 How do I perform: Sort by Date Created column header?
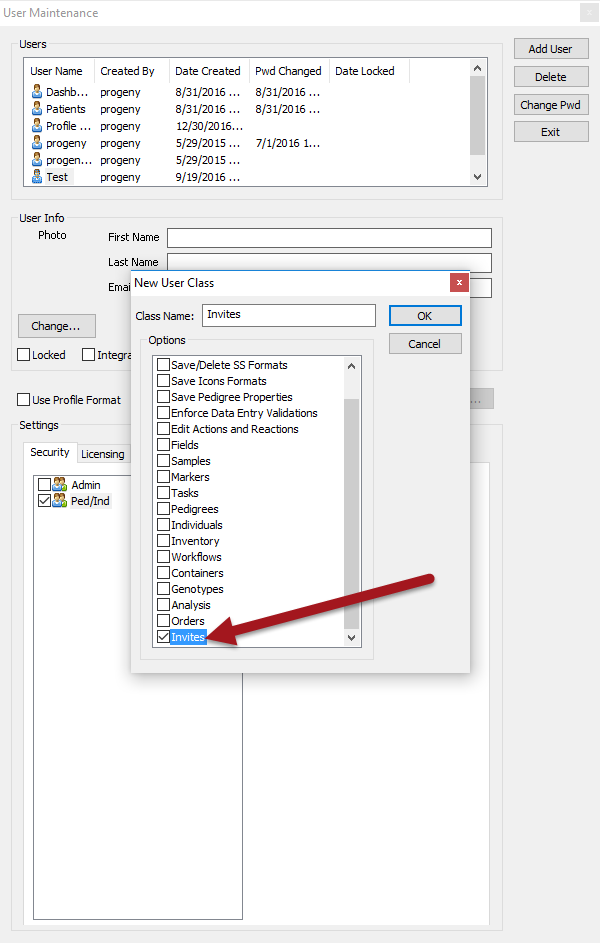208,71
